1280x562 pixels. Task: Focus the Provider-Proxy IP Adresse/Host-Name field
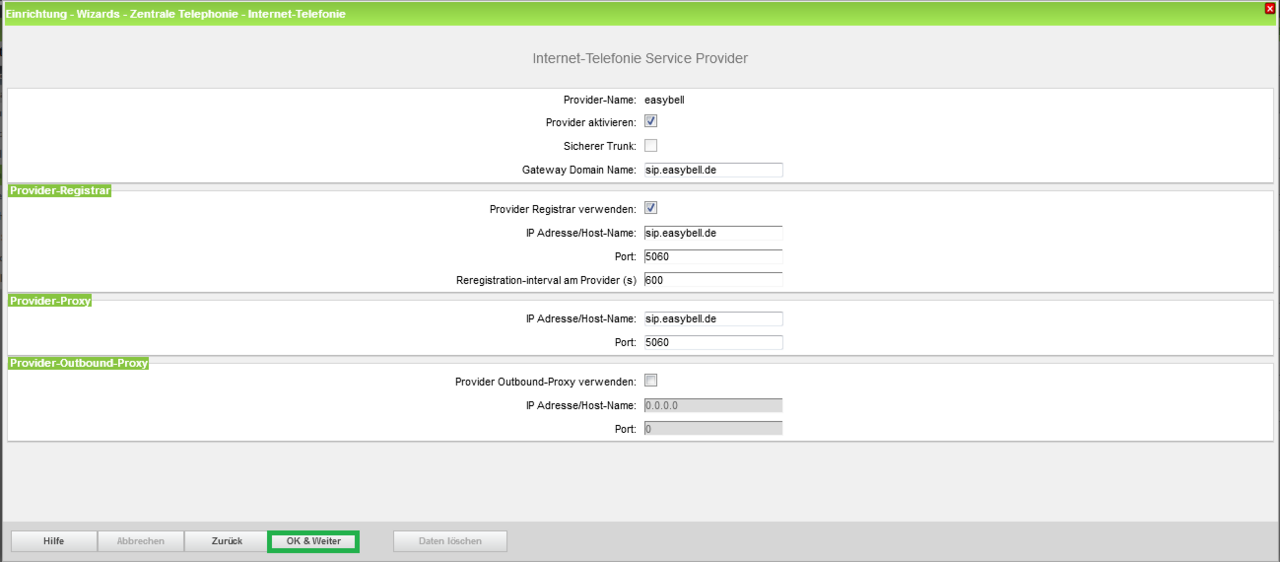[x=712, y=319]
